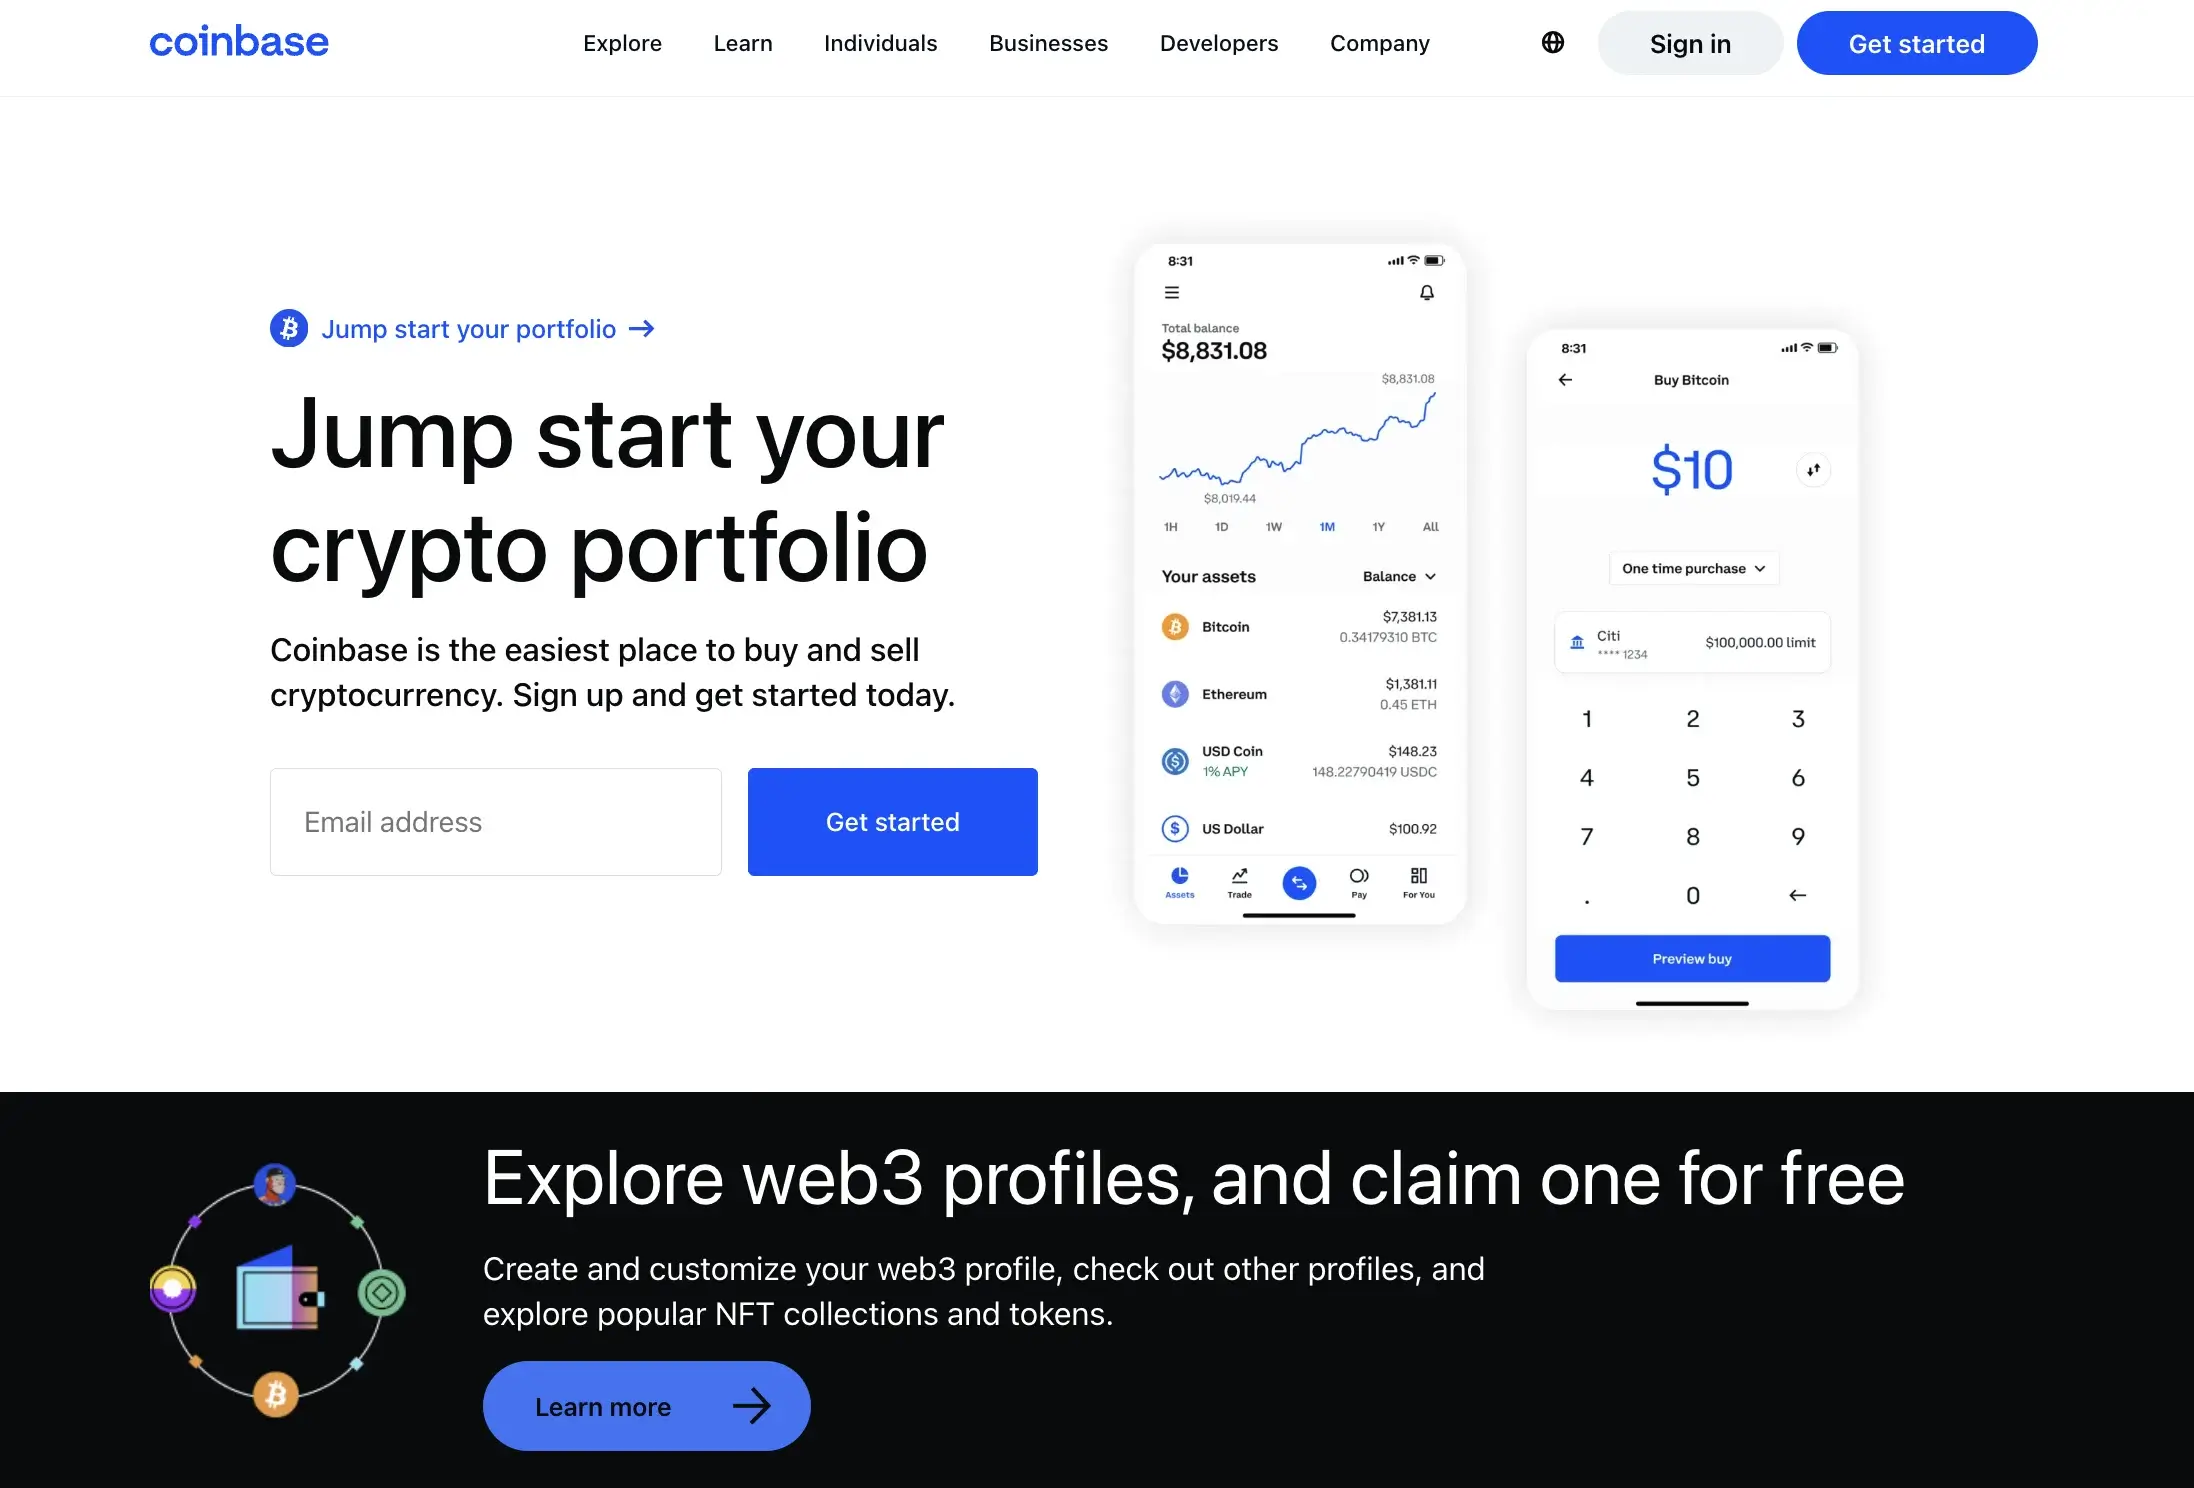Click the Assets tab icon in app

pos(1179,875)
